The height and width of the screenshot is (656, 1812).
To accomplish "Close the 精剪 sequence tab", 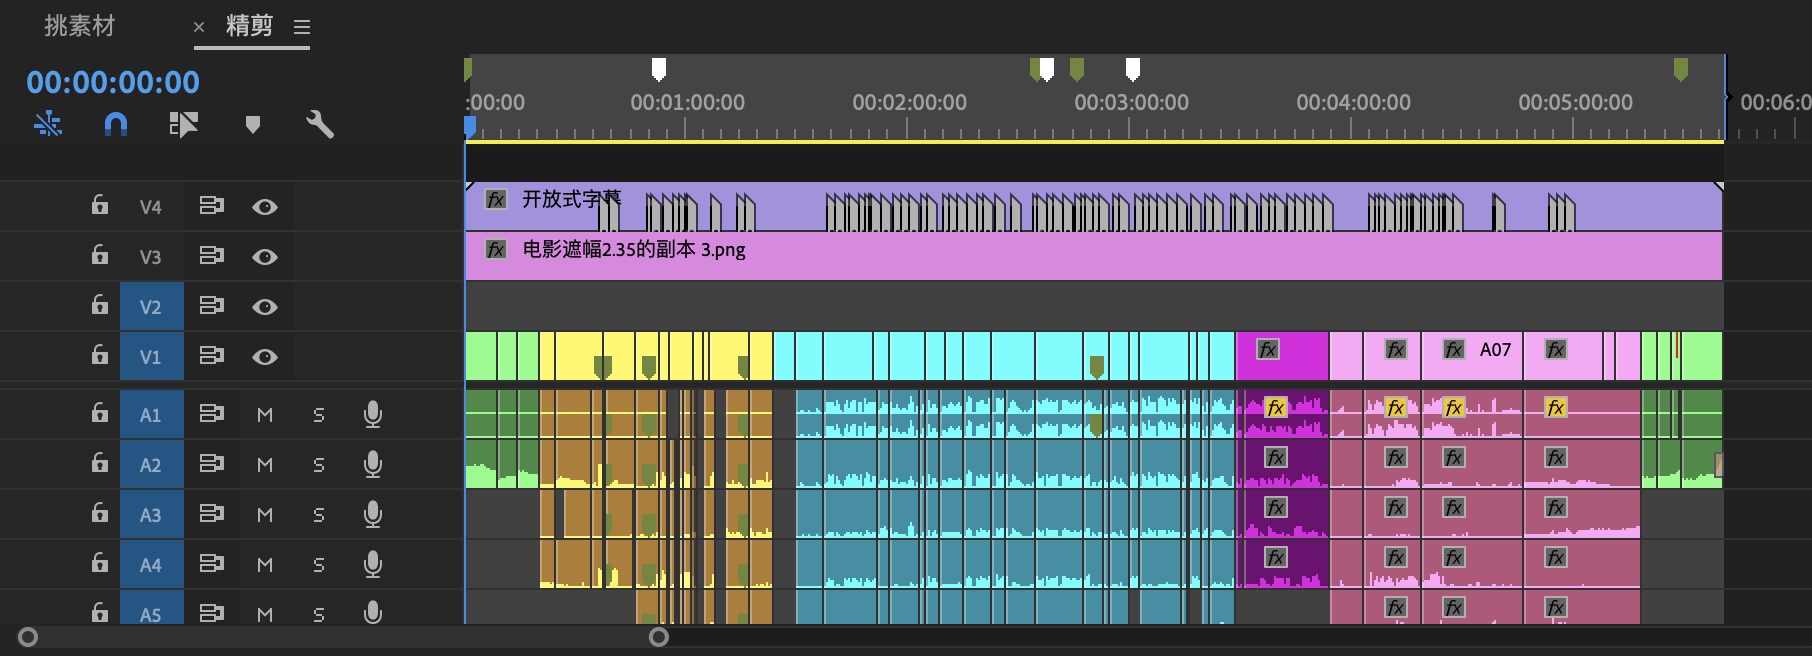I will point(199,27).
